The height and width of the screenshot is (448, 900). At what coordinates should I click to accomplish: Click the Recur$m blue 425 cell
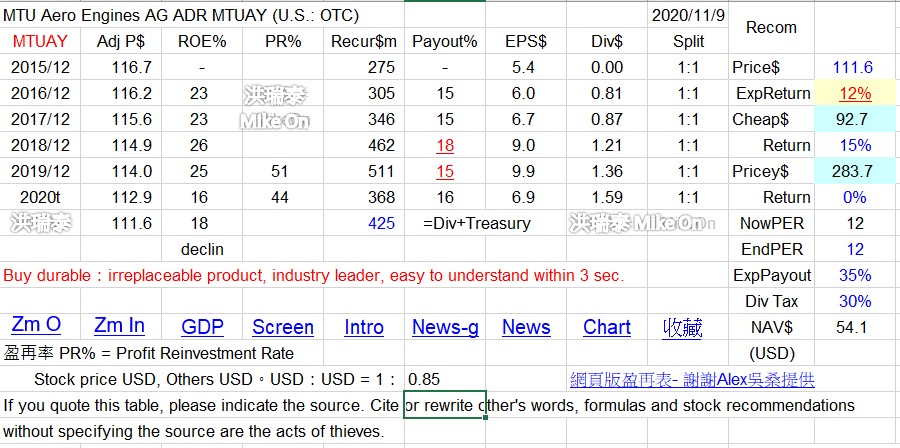coord(382,223)
